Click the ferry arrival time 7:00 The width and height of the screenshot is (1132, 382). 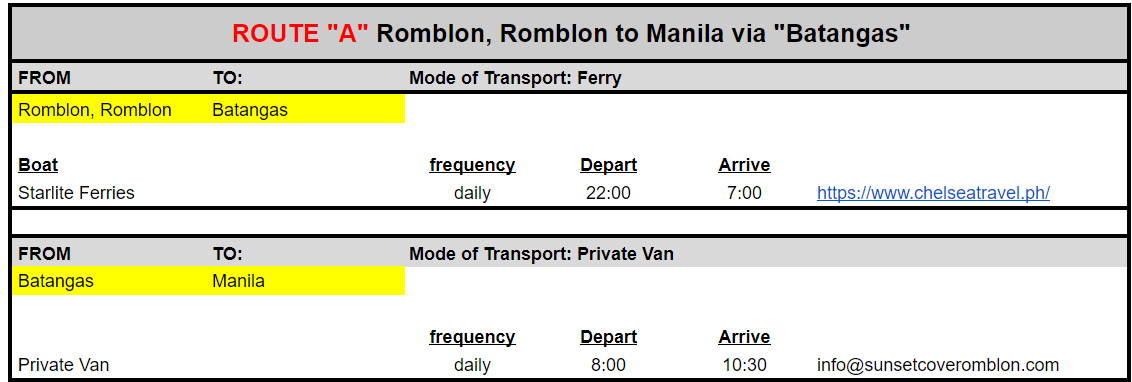tap(744, 193)
